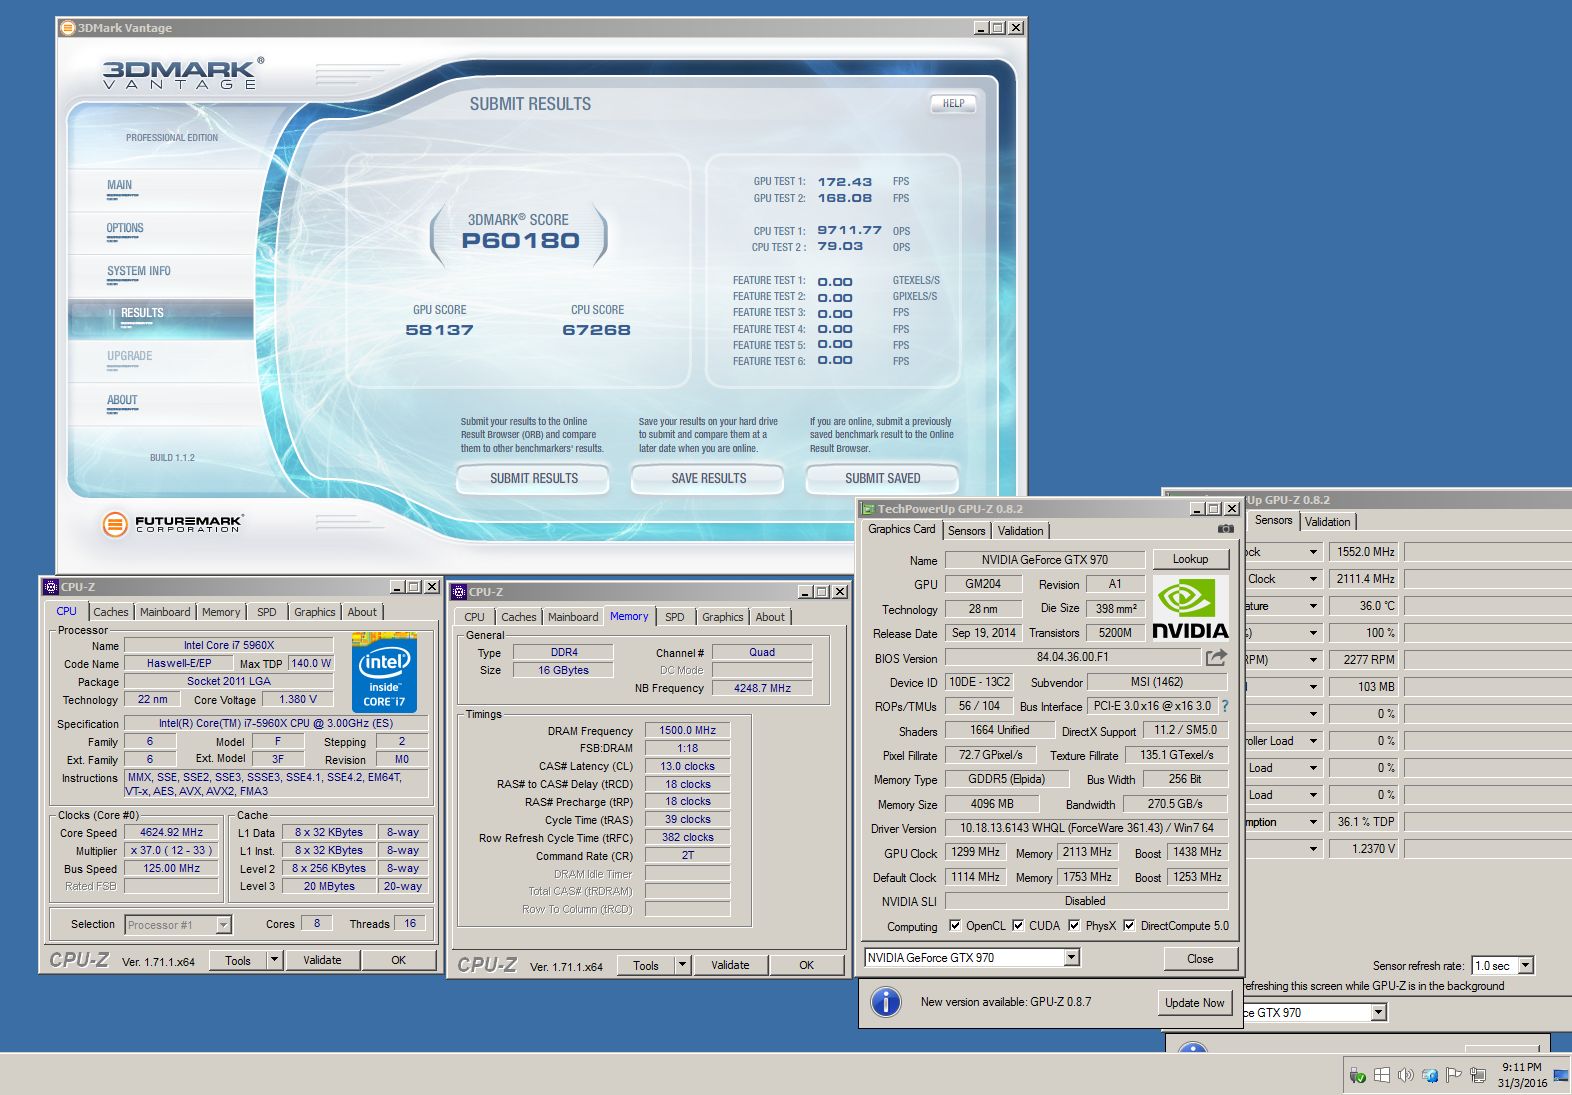Open Graphics tab in CPU-Z CPU window

315,612
